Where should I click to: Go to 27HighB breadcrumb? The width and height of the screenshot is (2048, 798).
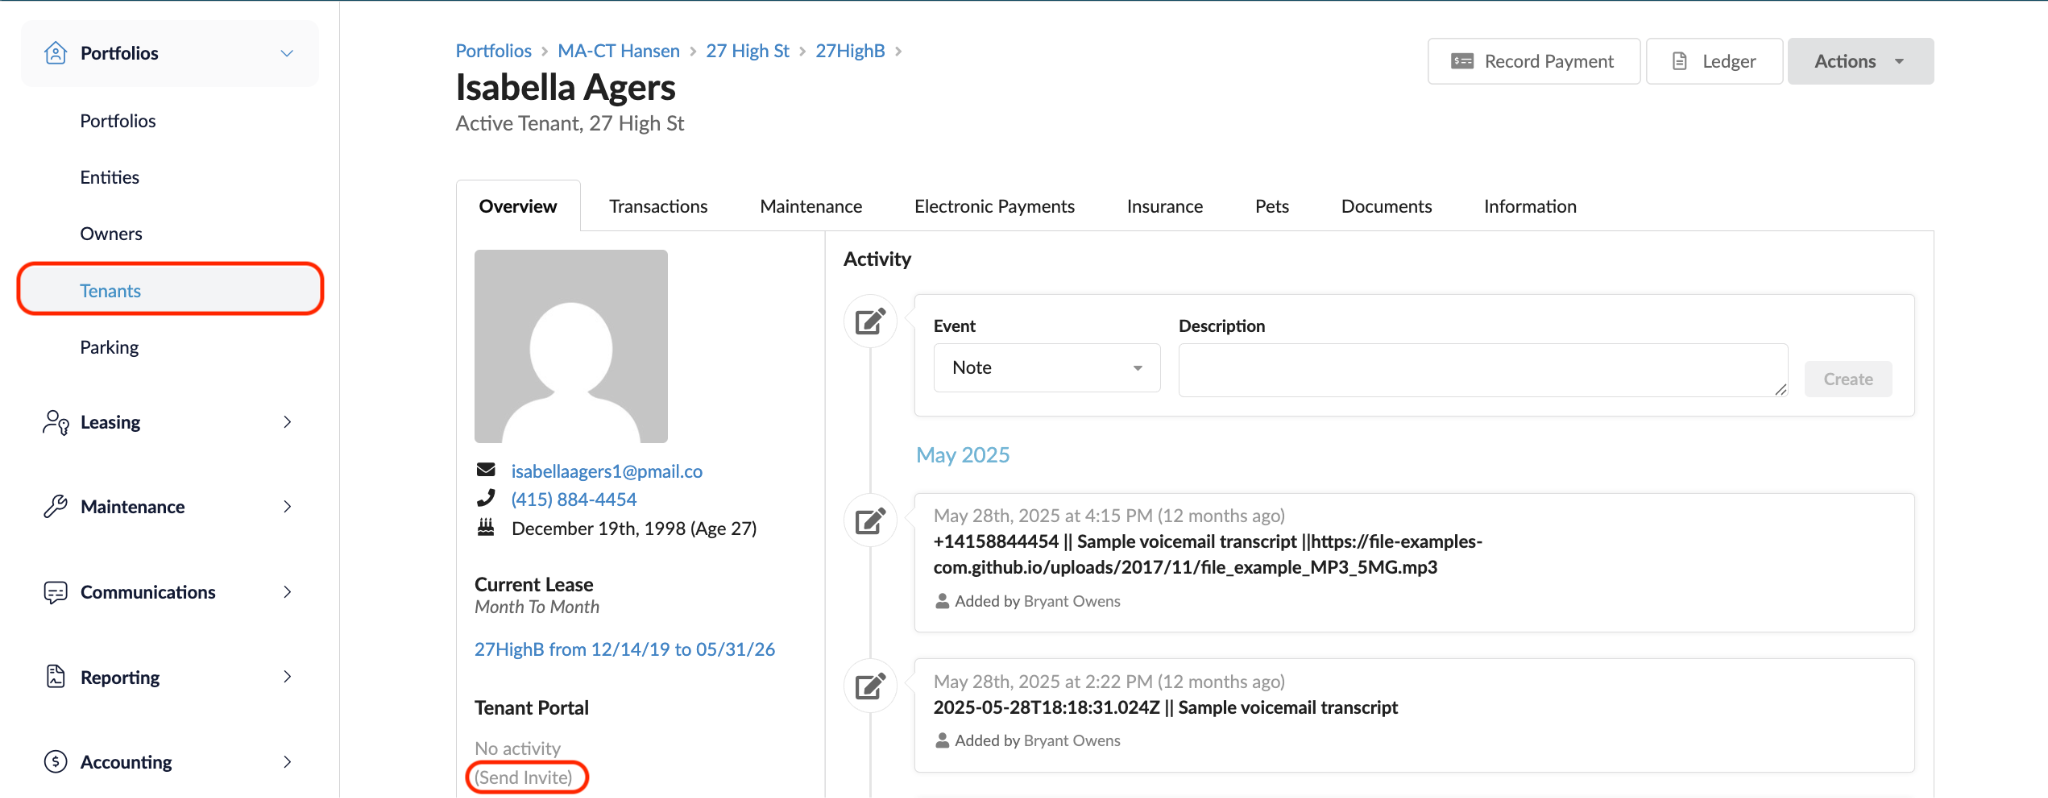click(x=850, y=50)
